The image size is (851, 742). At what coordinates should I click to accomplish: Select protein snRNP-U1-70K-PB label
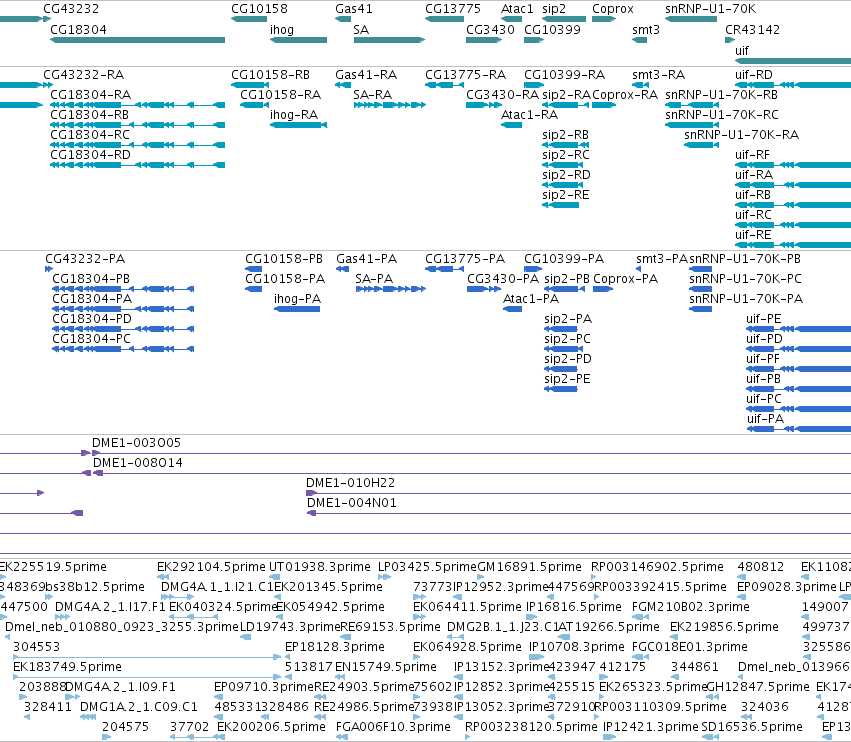[745, 258]
